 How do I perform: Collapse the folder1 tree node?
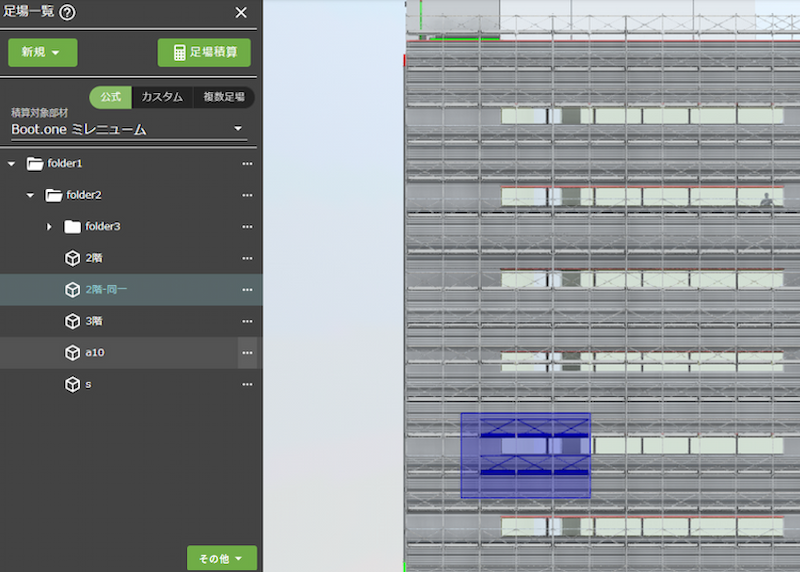click(x=12, y=163)
